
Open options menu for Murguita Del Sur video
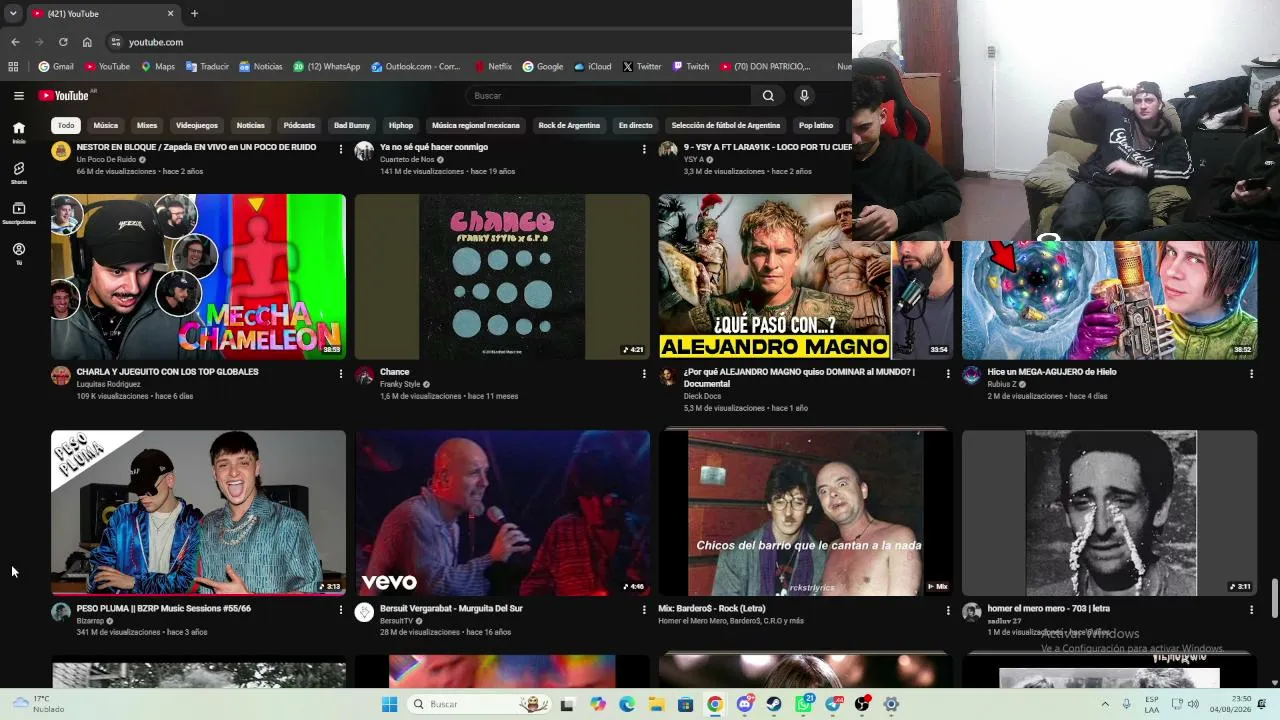644,610
